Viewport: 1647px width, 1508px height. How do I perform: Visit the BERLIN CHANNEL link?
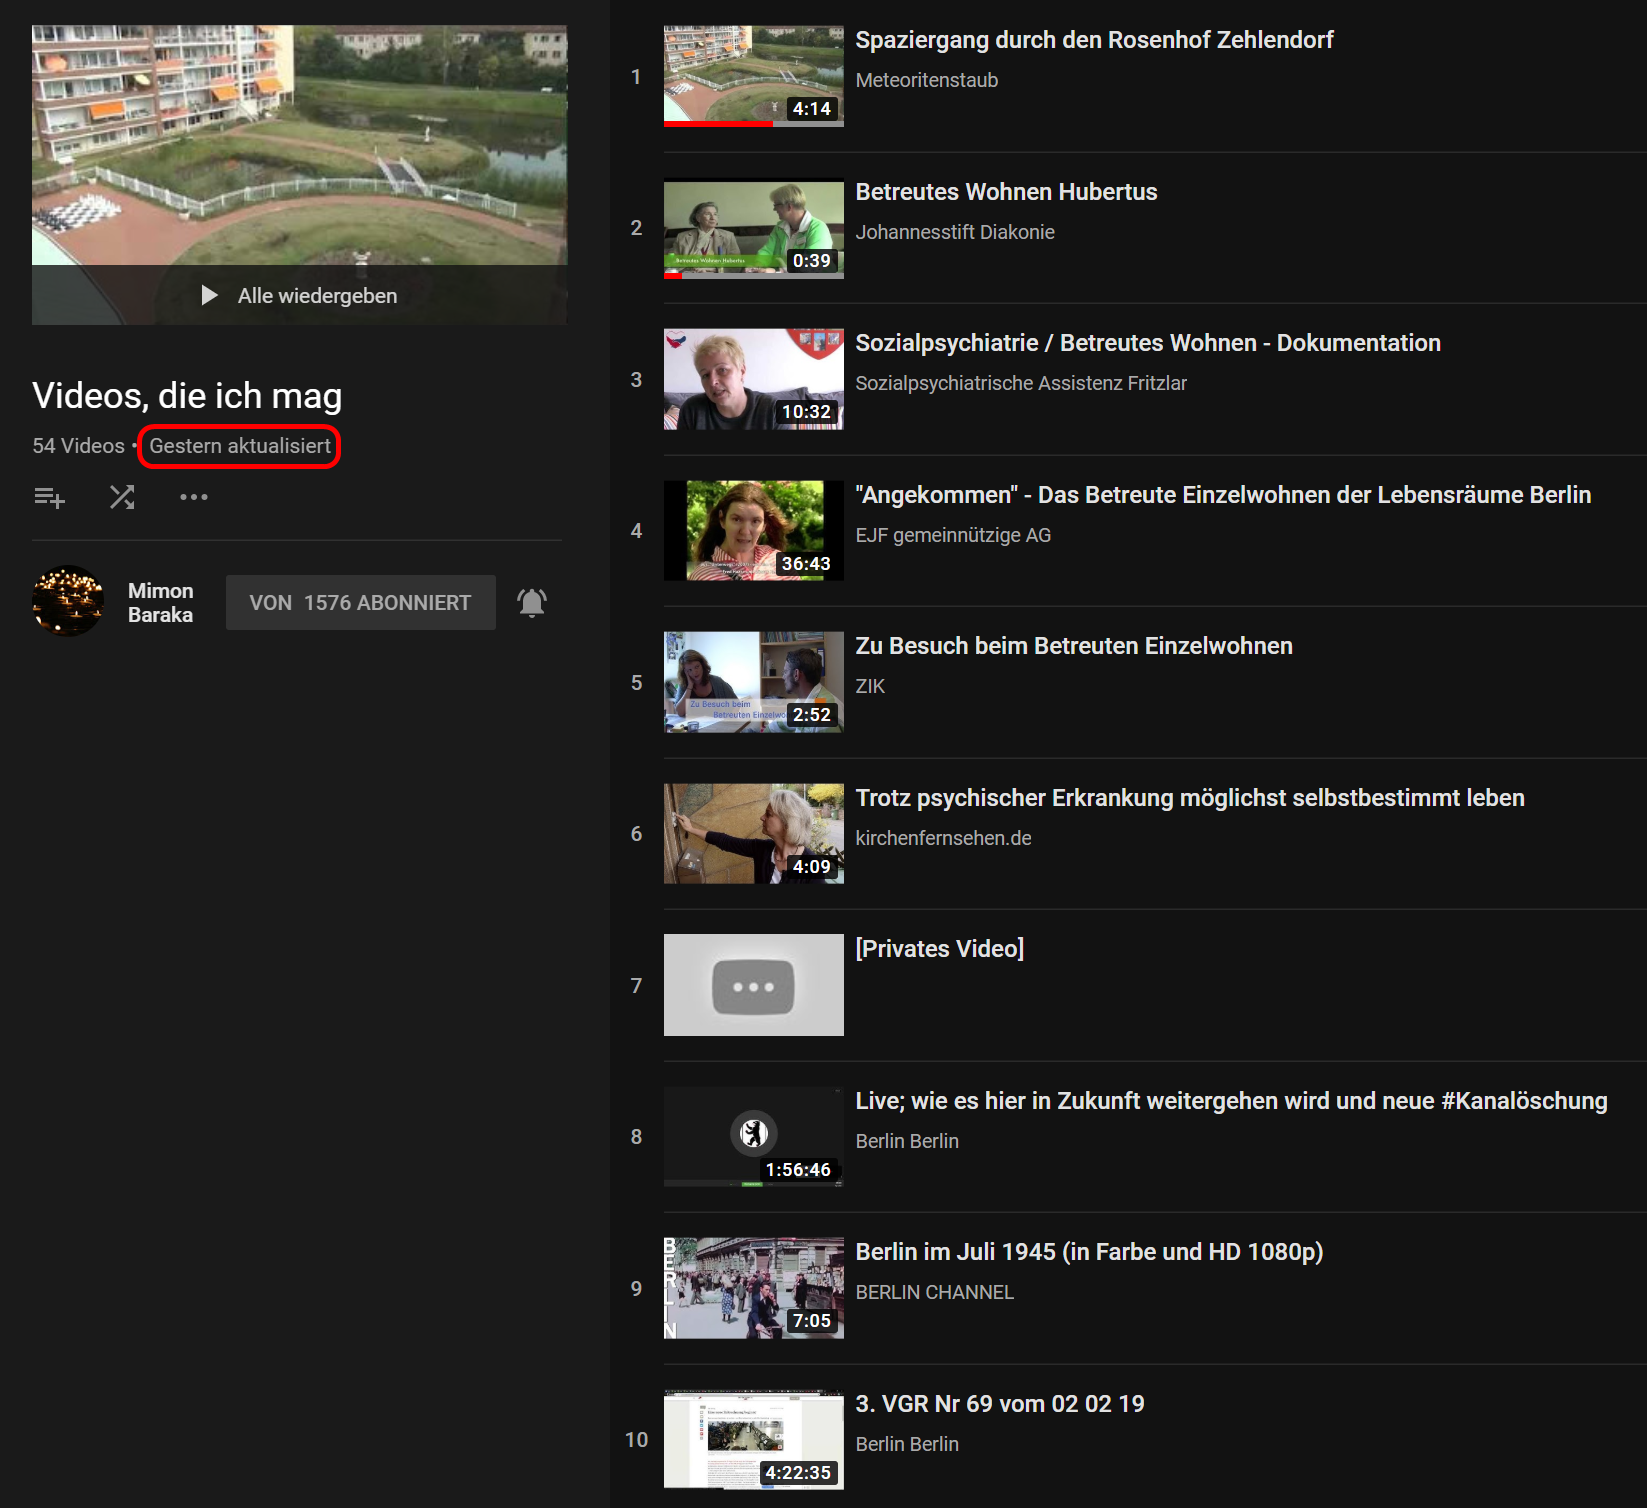[x=935, y=1292]
